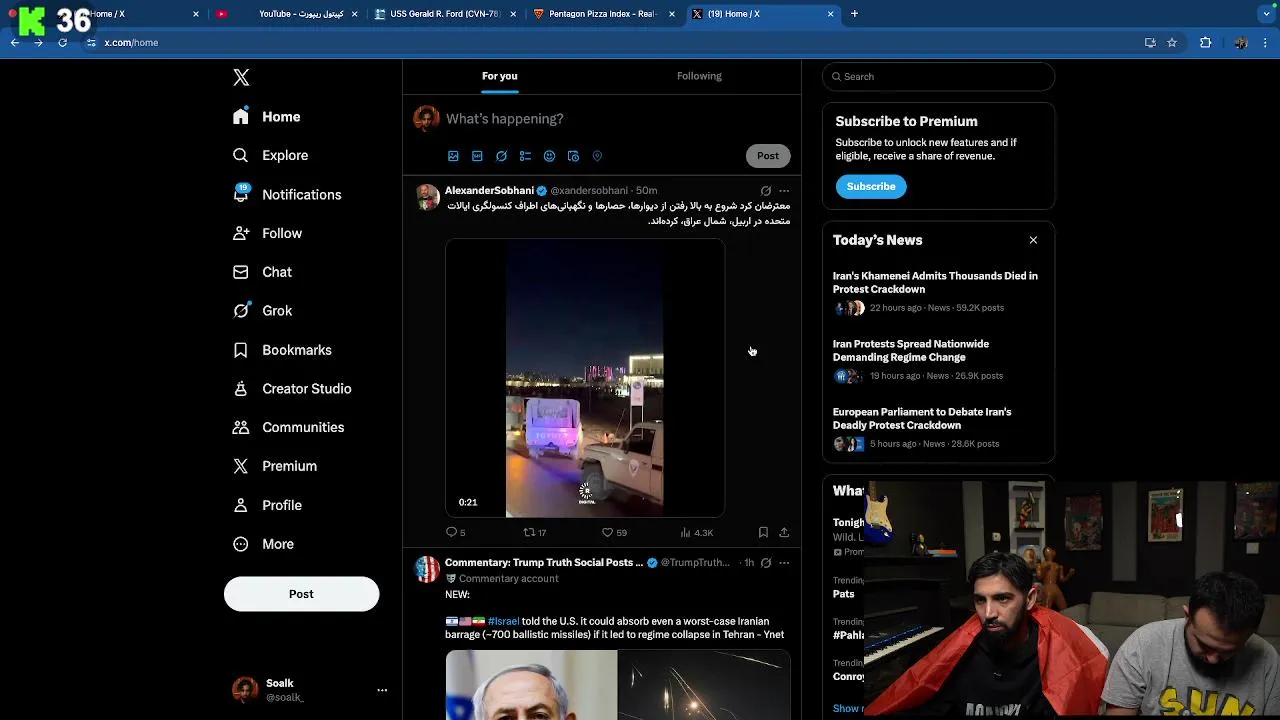
Task: Reply to AlexanderSobhani post
Action: point(455,533)
